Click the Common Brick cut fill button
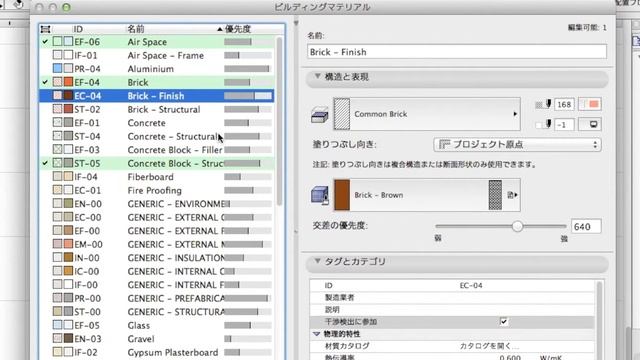Viewport: 640px width, 360px height. tap(427, 114)
